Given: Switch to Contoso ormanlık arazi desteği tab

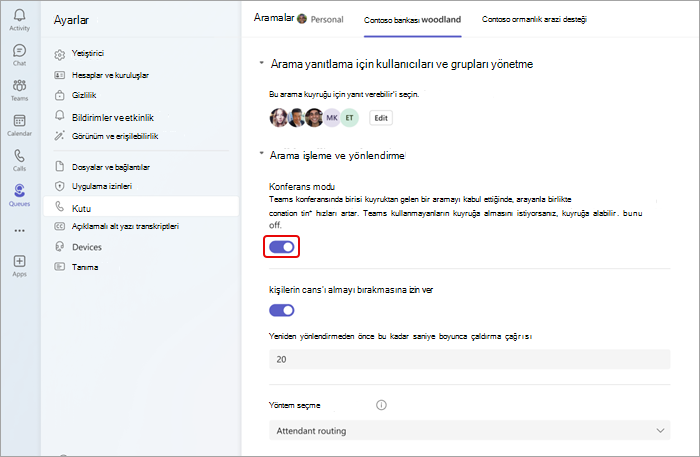Looking at the screenshot, I should 534,19.
